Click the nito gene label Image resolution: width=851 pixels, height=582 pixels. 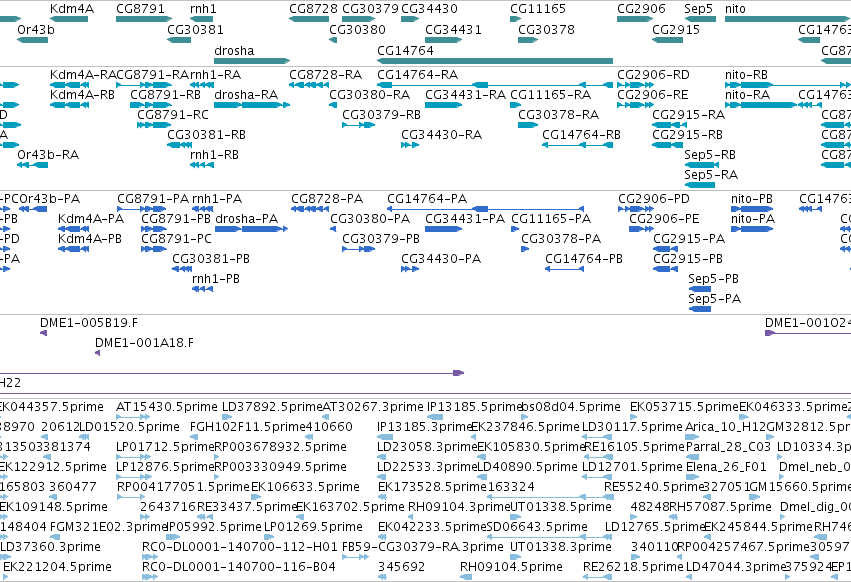point(735,9)
